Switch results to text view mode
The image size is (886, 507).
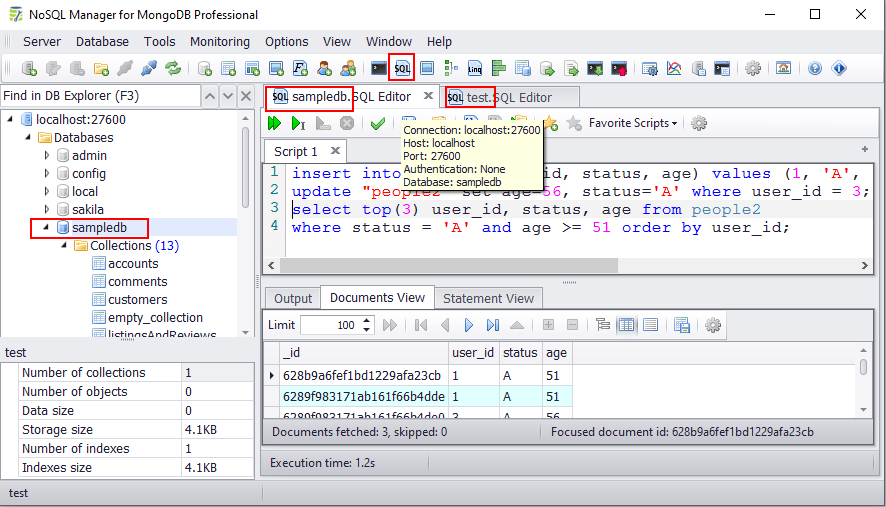[650, 325]
